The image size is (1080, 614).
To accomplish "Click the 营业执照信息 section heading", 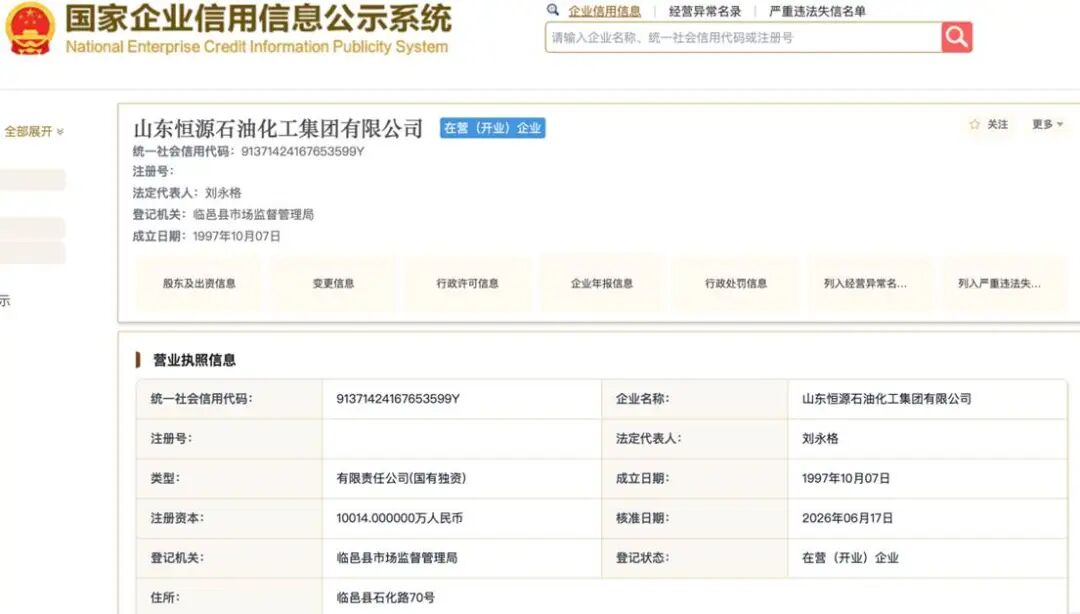I will click(x=194, y=360).
